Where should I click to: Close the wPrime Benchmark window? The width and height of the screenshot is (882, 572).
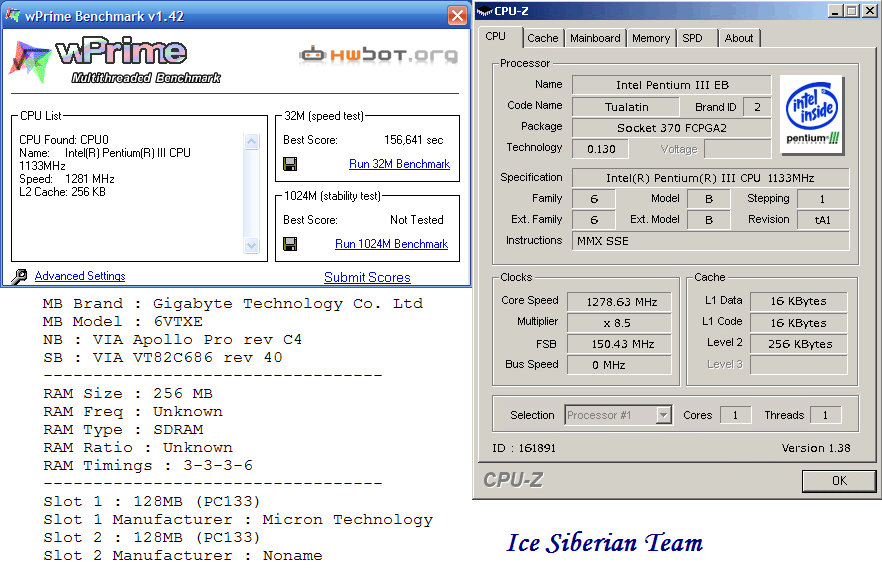tap(457, 16)
